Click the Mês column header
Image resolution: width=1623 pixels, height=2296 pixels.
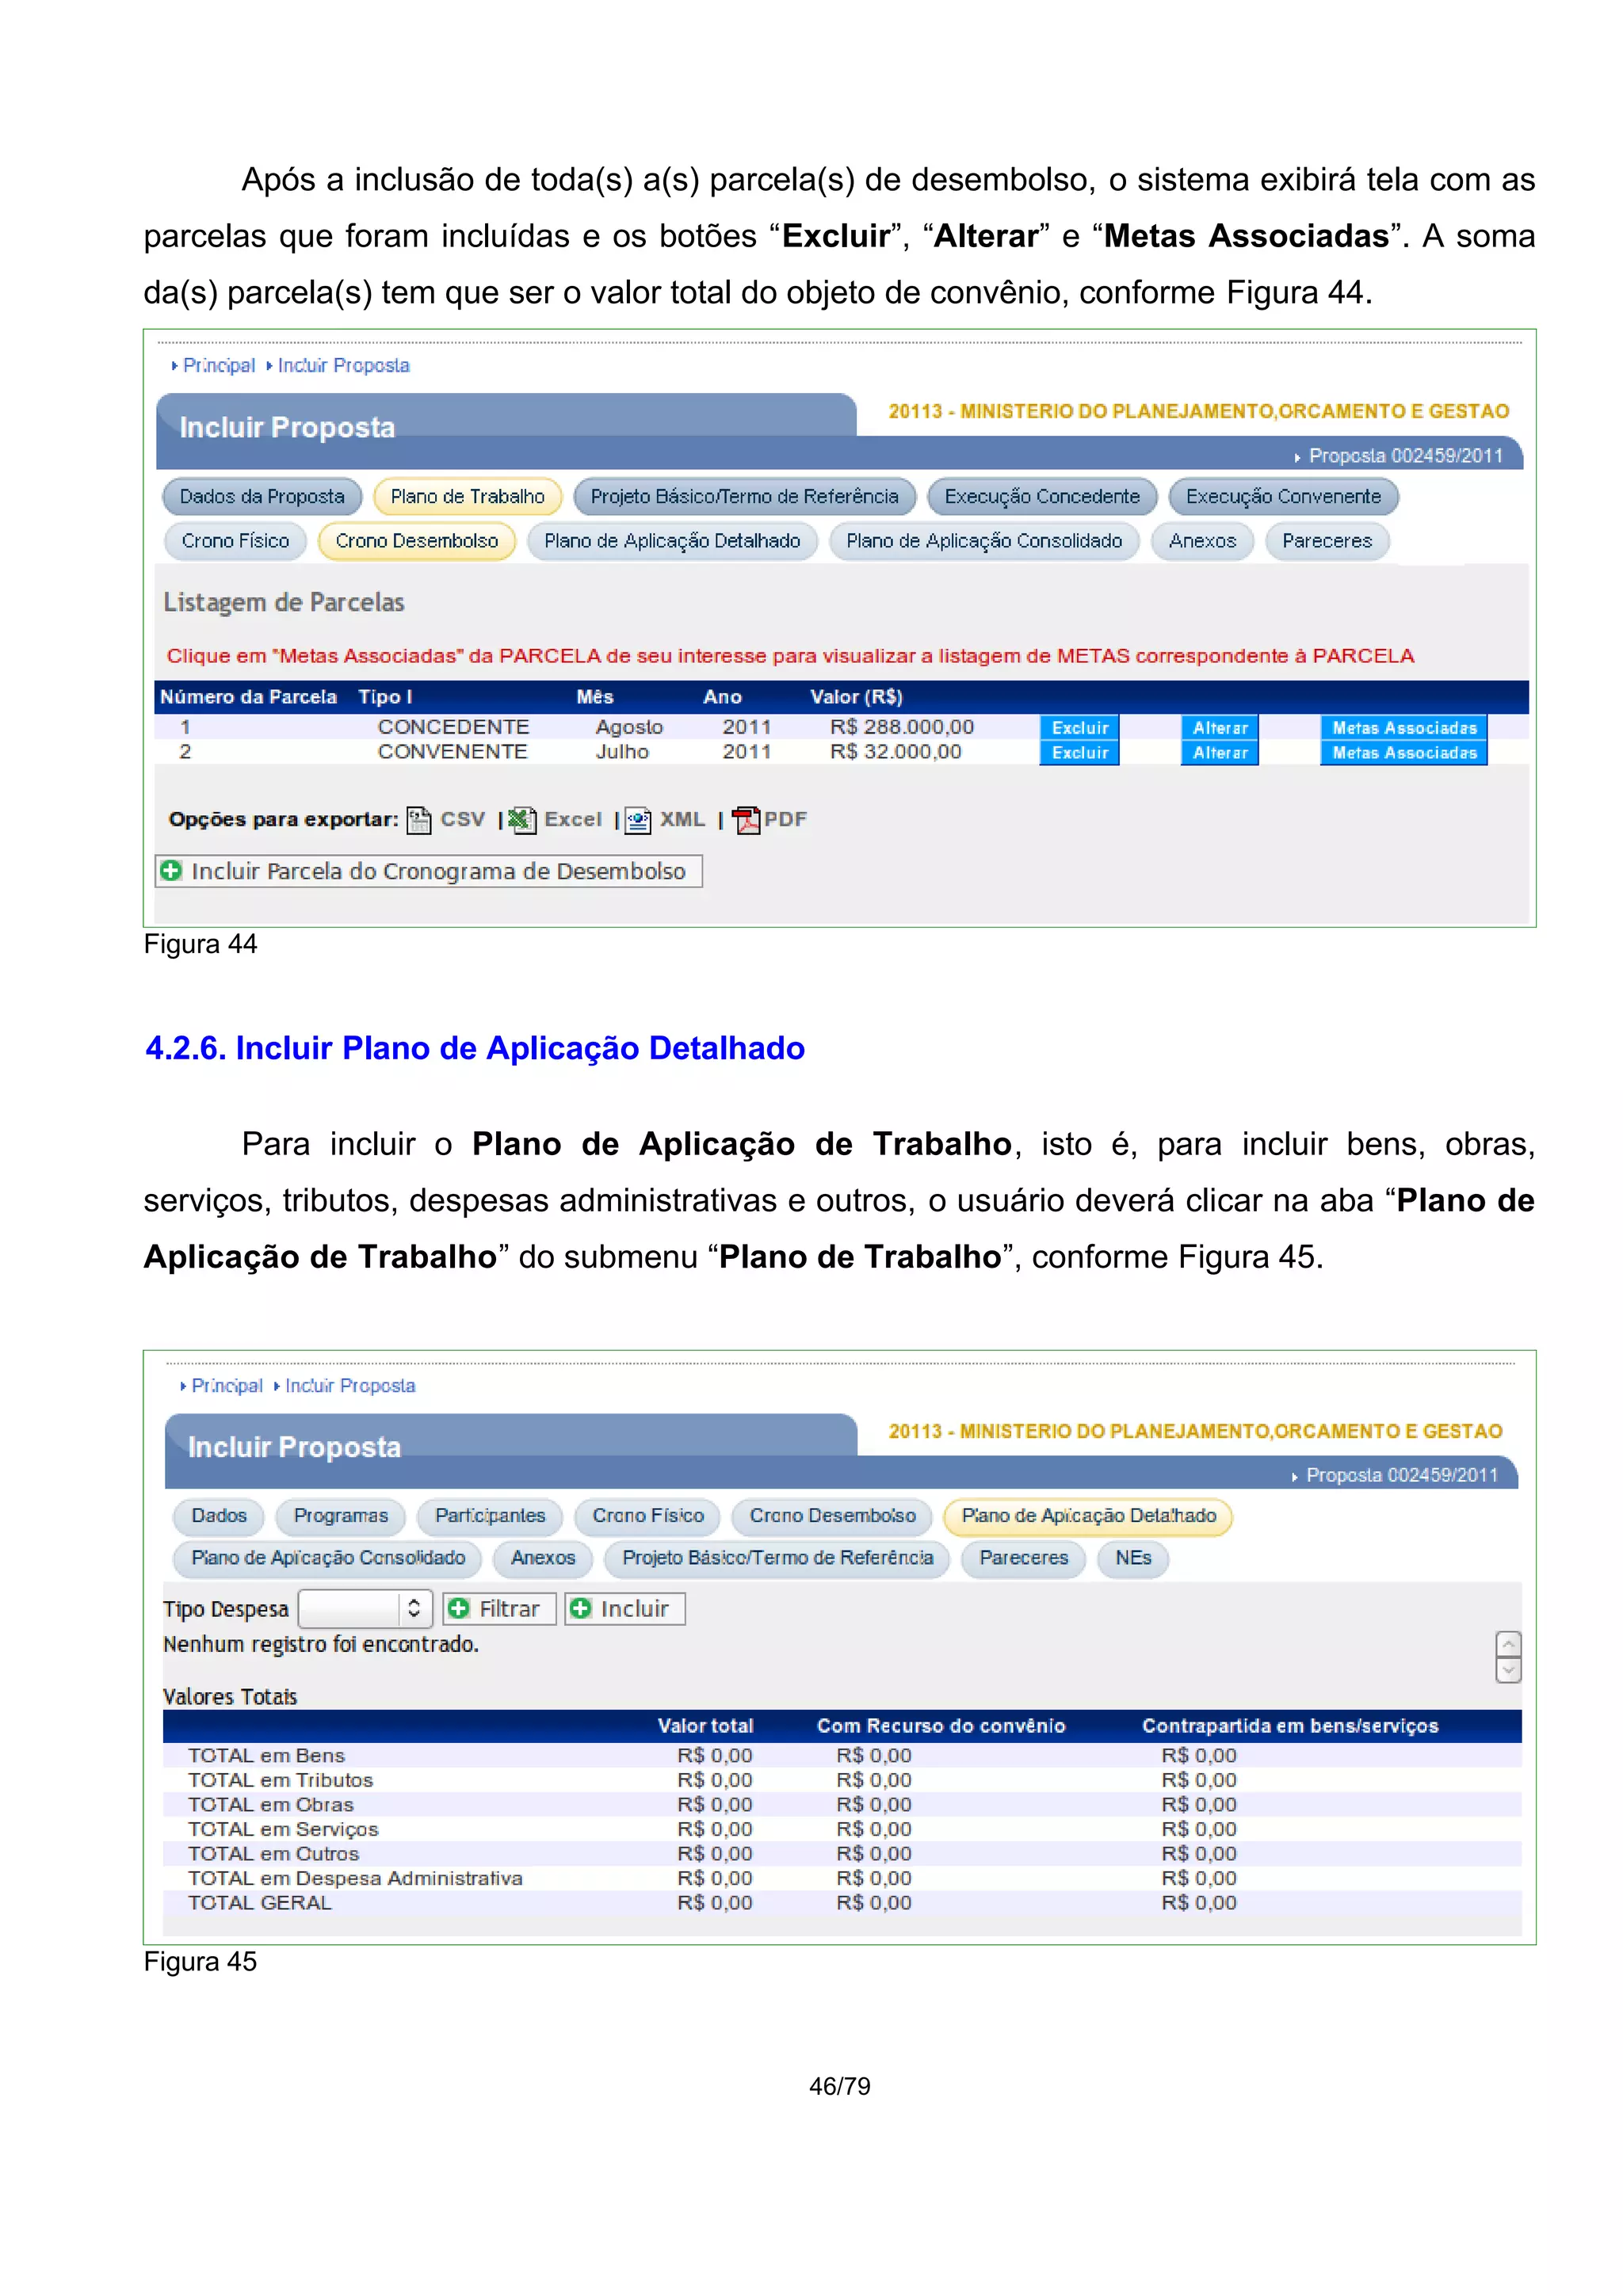(x=595, y=697)
